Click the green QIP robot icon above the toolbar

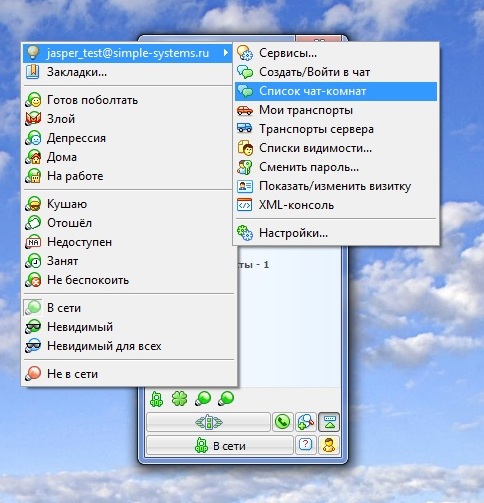click(x=156, y=399)
